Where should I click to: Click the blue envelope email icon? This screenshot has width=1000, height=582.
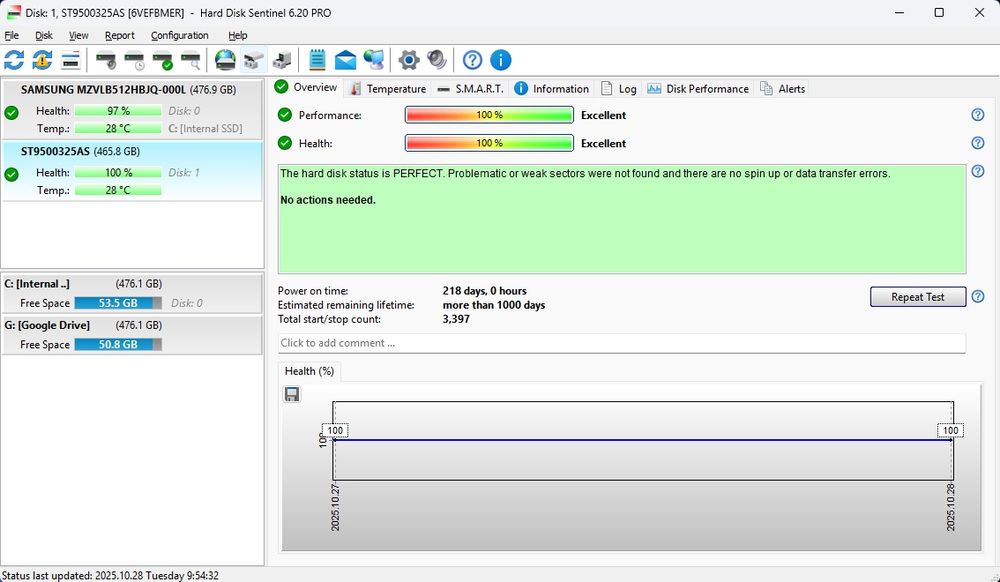(x=345, y=61)
